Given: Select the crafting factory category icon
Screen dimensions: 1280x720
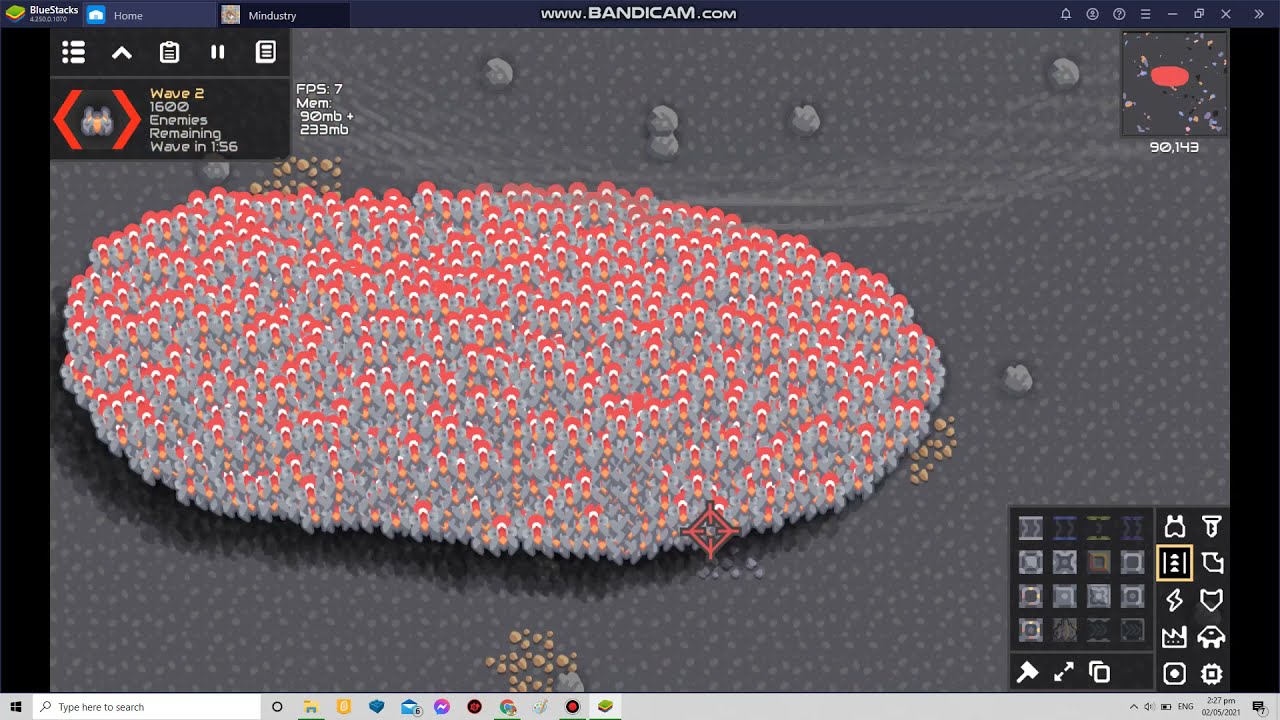Looking at the screenshot, I should [1175, 637].
